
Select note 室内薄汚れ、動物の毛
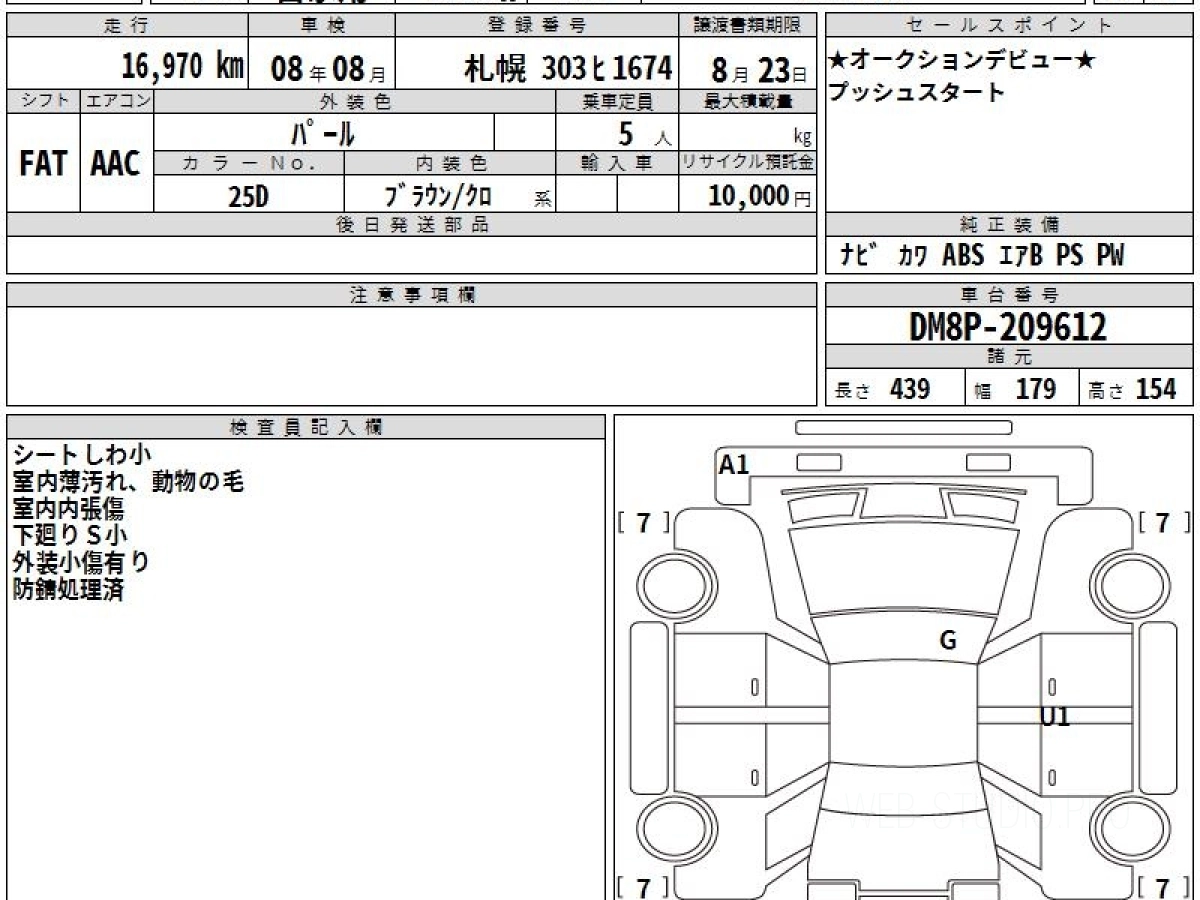128,482
